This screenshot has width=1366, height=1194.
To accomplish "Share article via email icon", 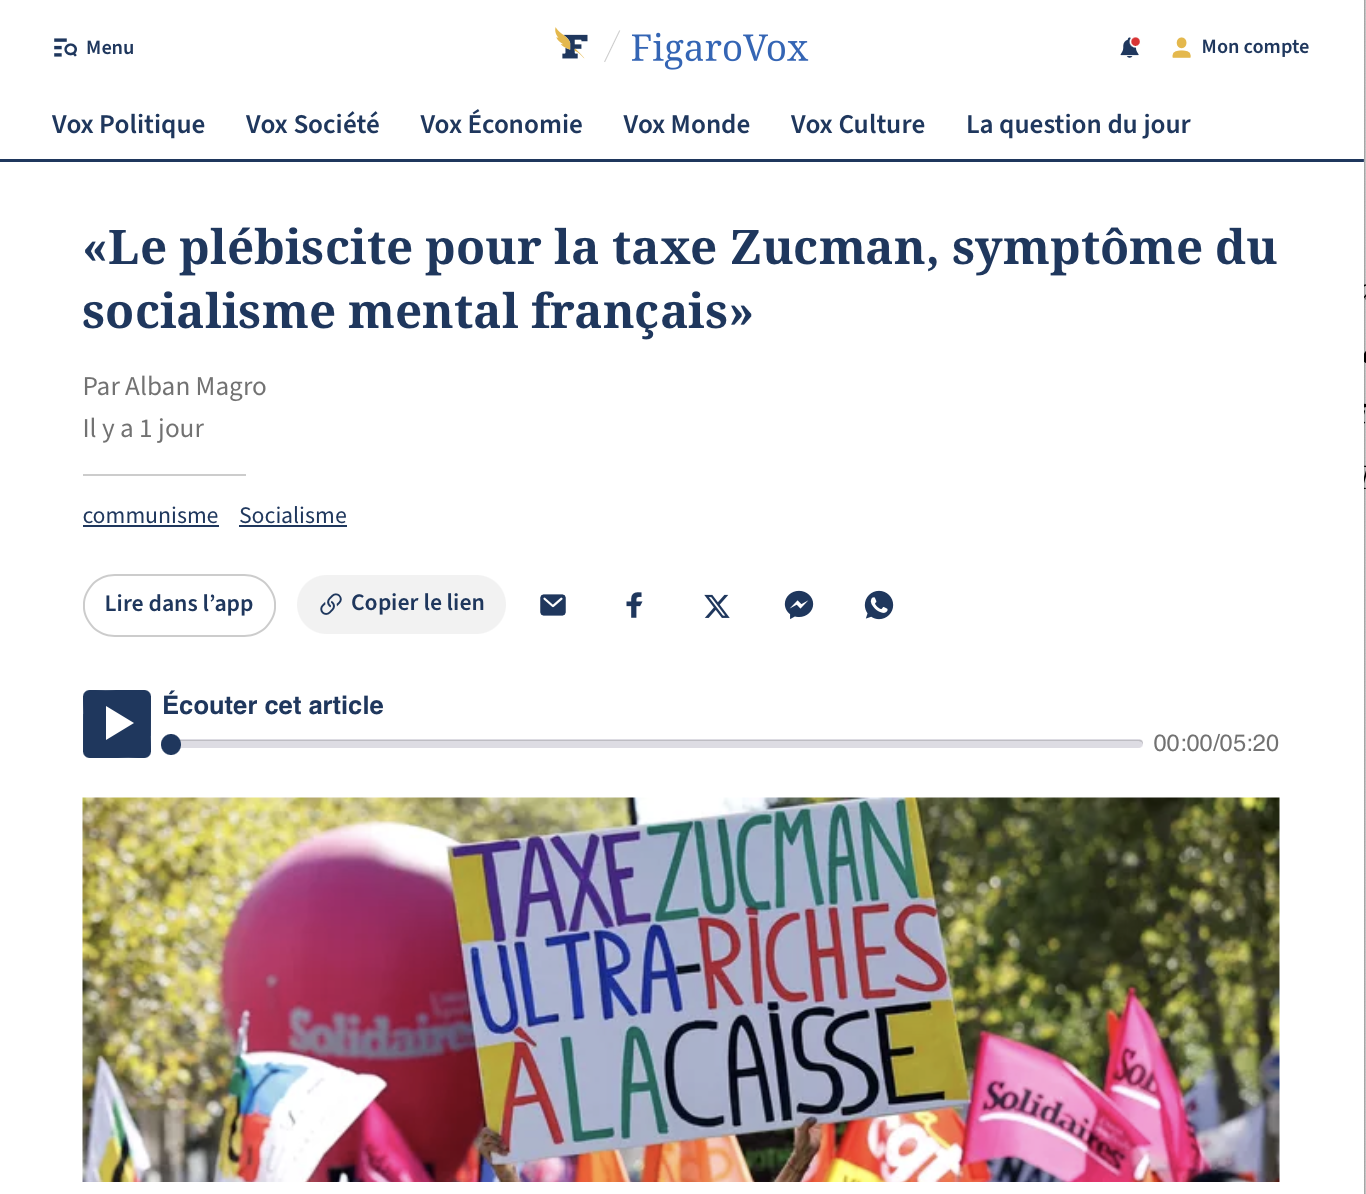I will [x=553, y=605].
